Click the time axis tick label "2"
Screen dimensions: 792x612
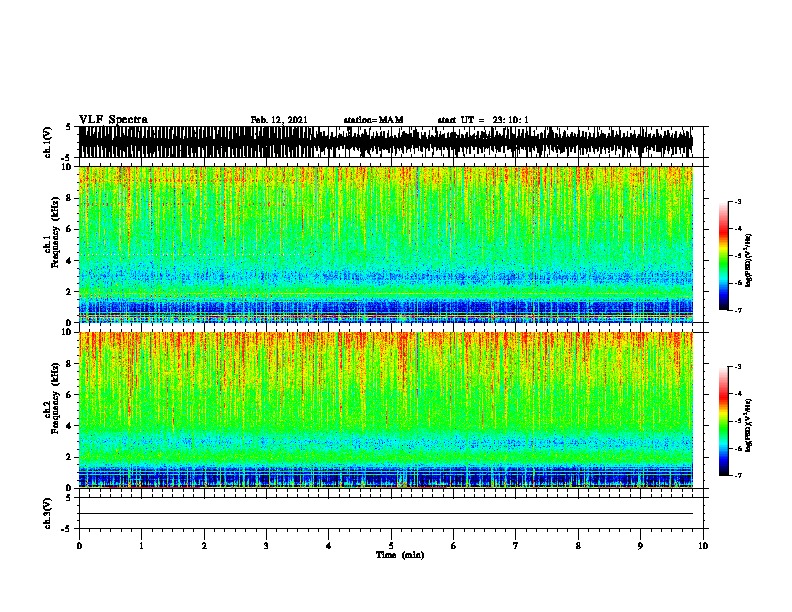point(204,546)
